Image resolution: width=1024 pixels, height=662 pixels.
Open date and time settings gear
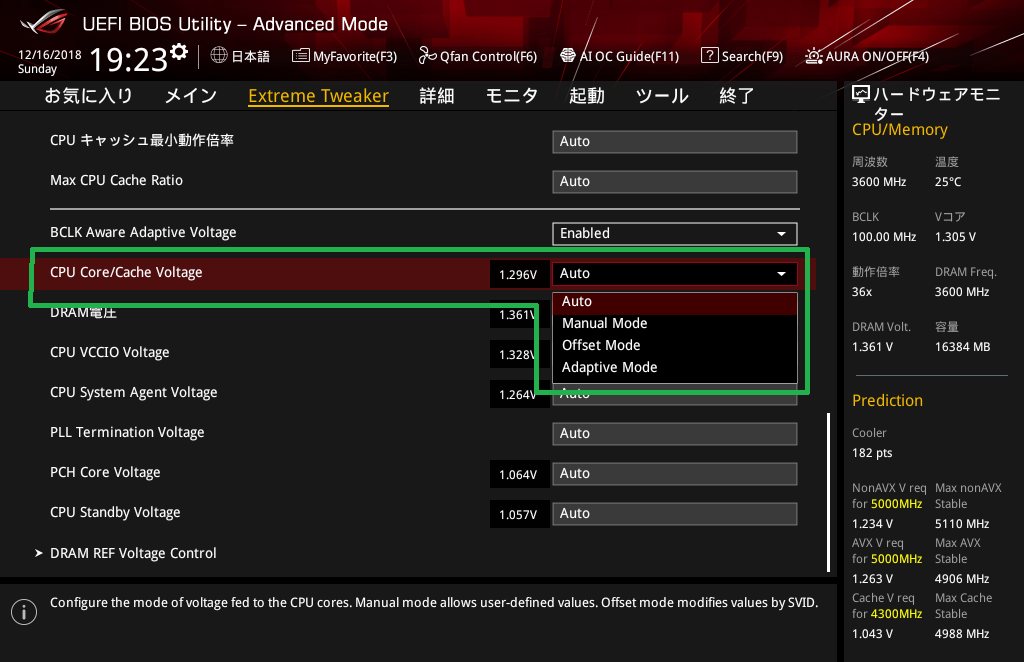(179, 52)
